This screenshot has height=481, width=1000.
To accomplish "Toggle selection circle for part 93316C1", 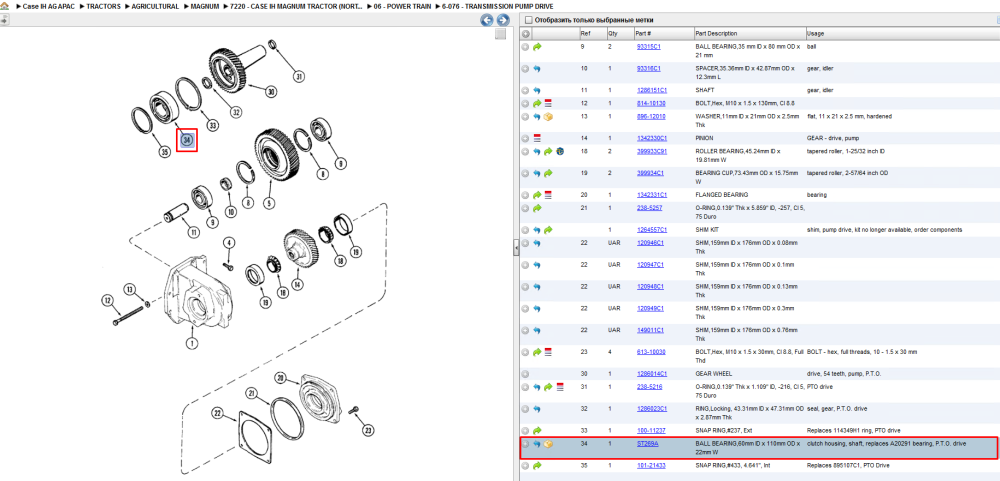I will (x=526, y=68).
